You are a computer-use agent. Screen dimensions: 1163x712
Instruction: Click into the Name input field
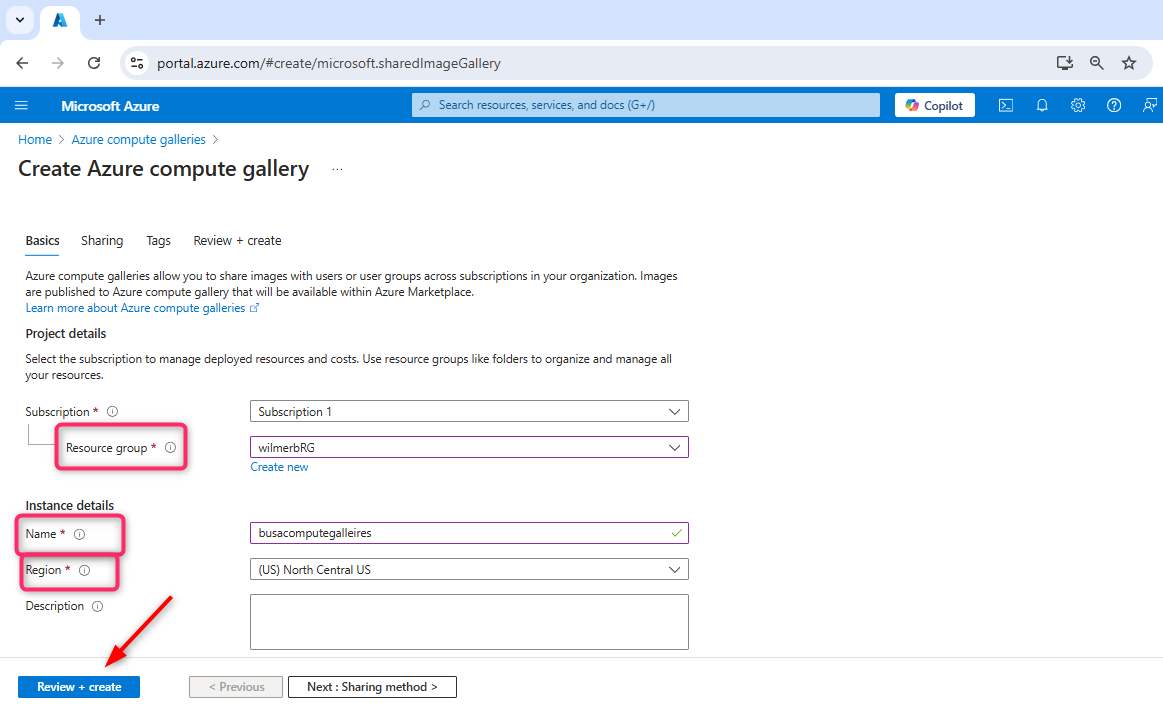click(x=470, y=533)
